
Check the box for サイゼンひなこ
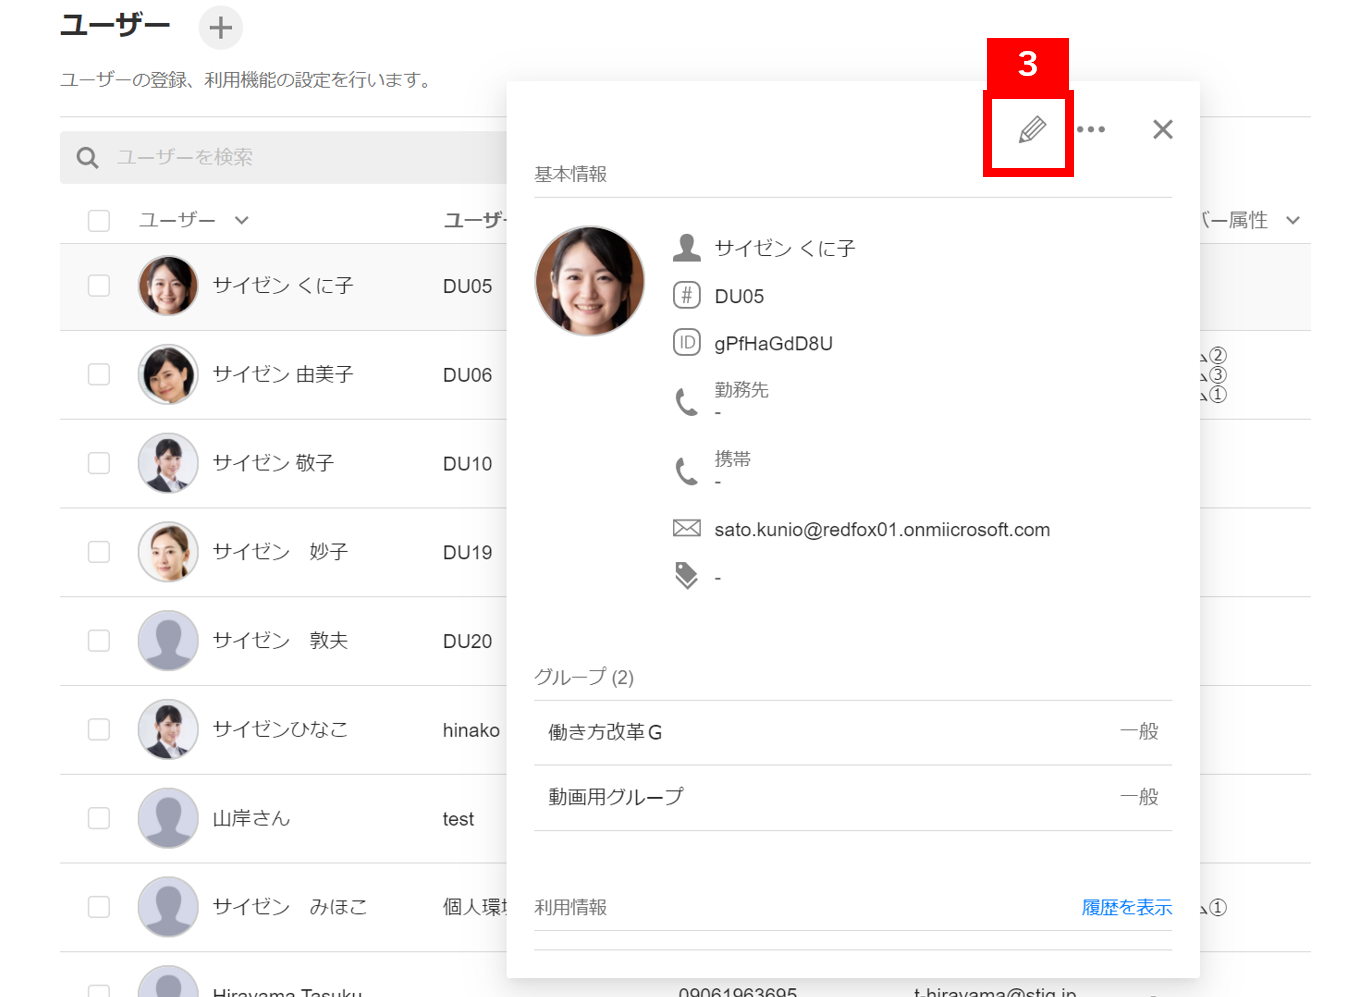99,729
